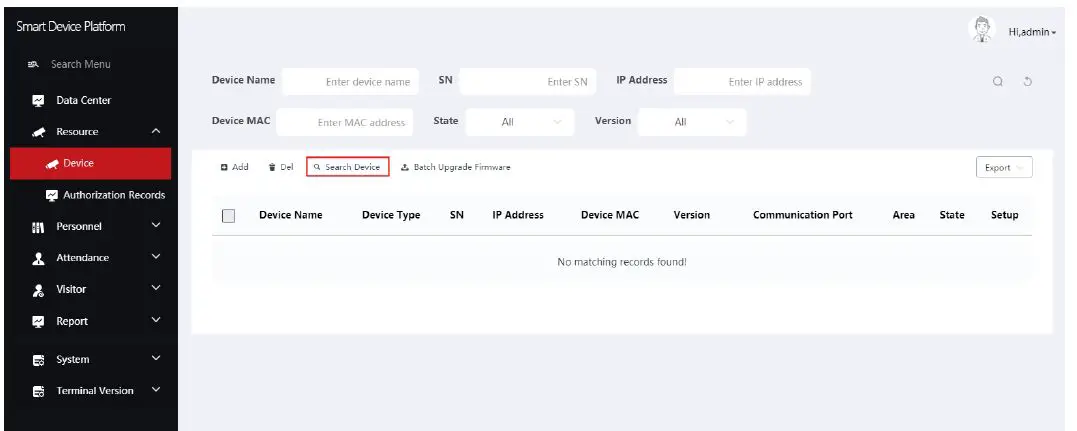Click the Terminal Version sidebar icon

tap(39, 391)
